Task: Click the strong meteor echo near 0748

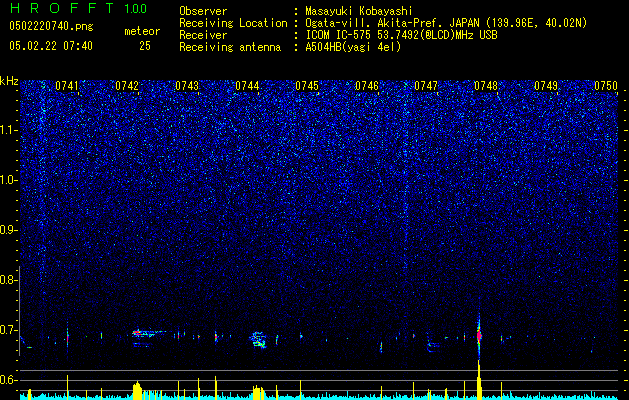Action: click(479, 335)
